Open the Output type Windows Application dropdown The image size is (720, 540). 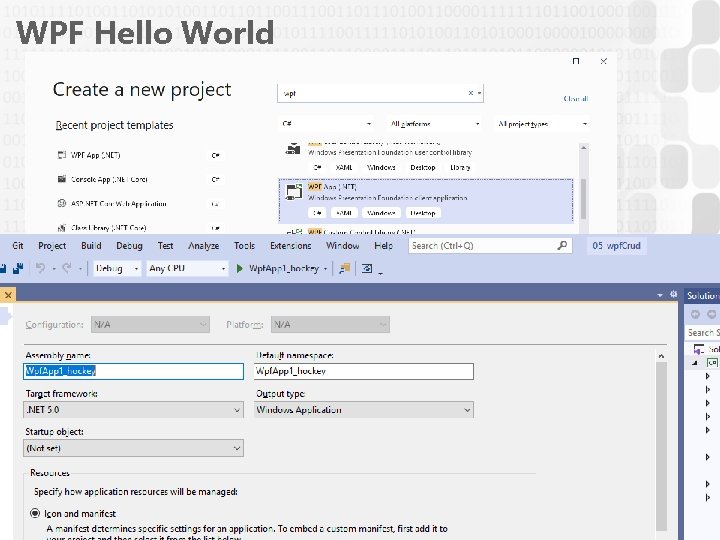coord(364,410)
